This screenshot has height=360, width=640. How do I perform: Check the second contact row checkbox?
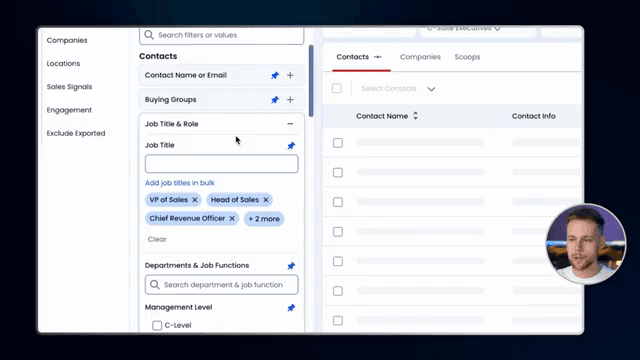pos(338,173)
